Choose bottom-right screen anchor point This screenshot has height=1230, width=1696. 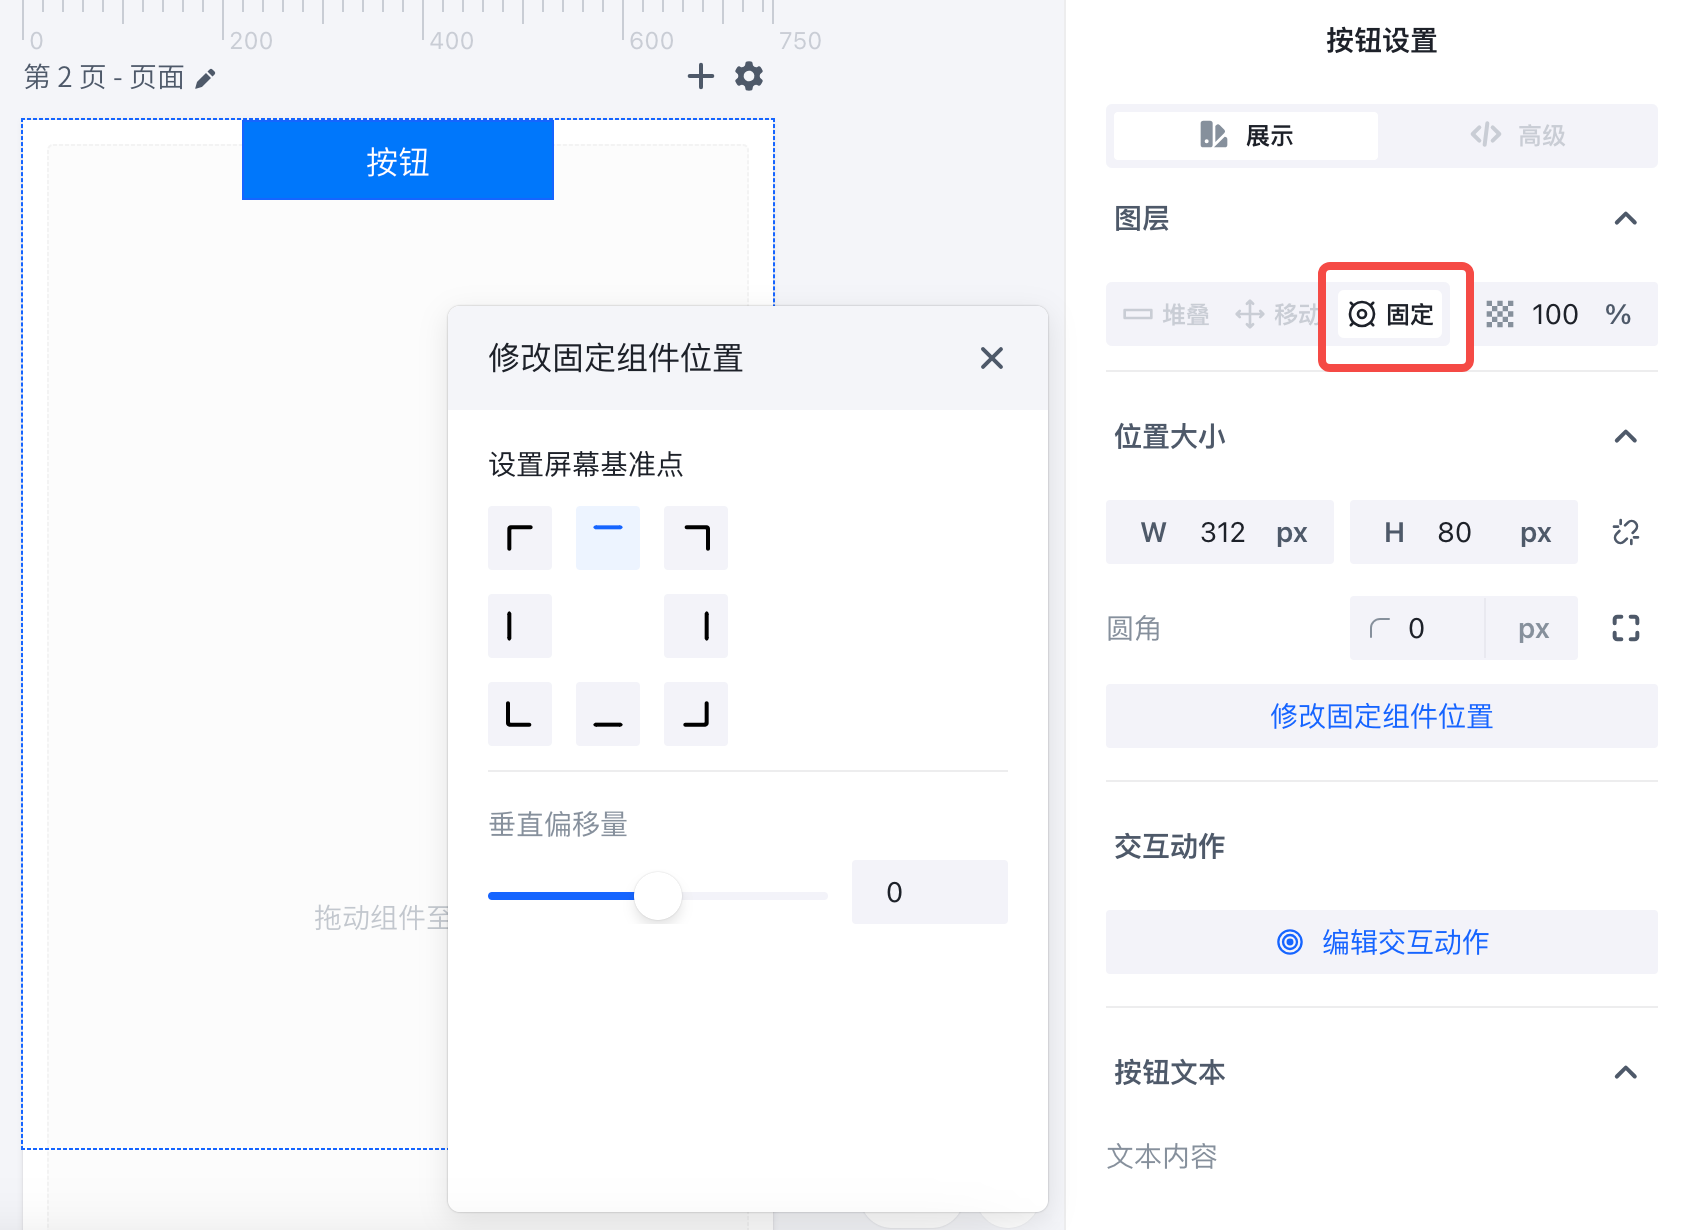pyautogui.click(x=696, y=714)
